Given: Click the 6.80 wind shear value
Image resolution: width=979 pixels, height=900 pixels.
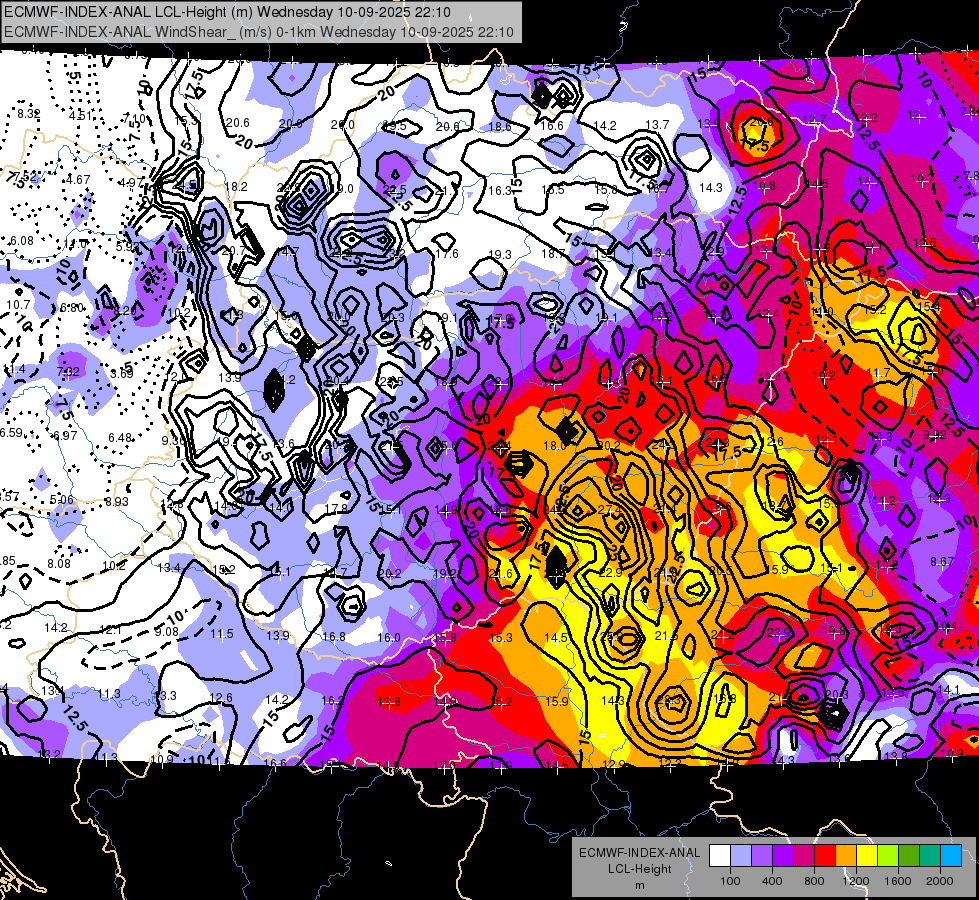Looking at the screenshot, I should (72, 307).
